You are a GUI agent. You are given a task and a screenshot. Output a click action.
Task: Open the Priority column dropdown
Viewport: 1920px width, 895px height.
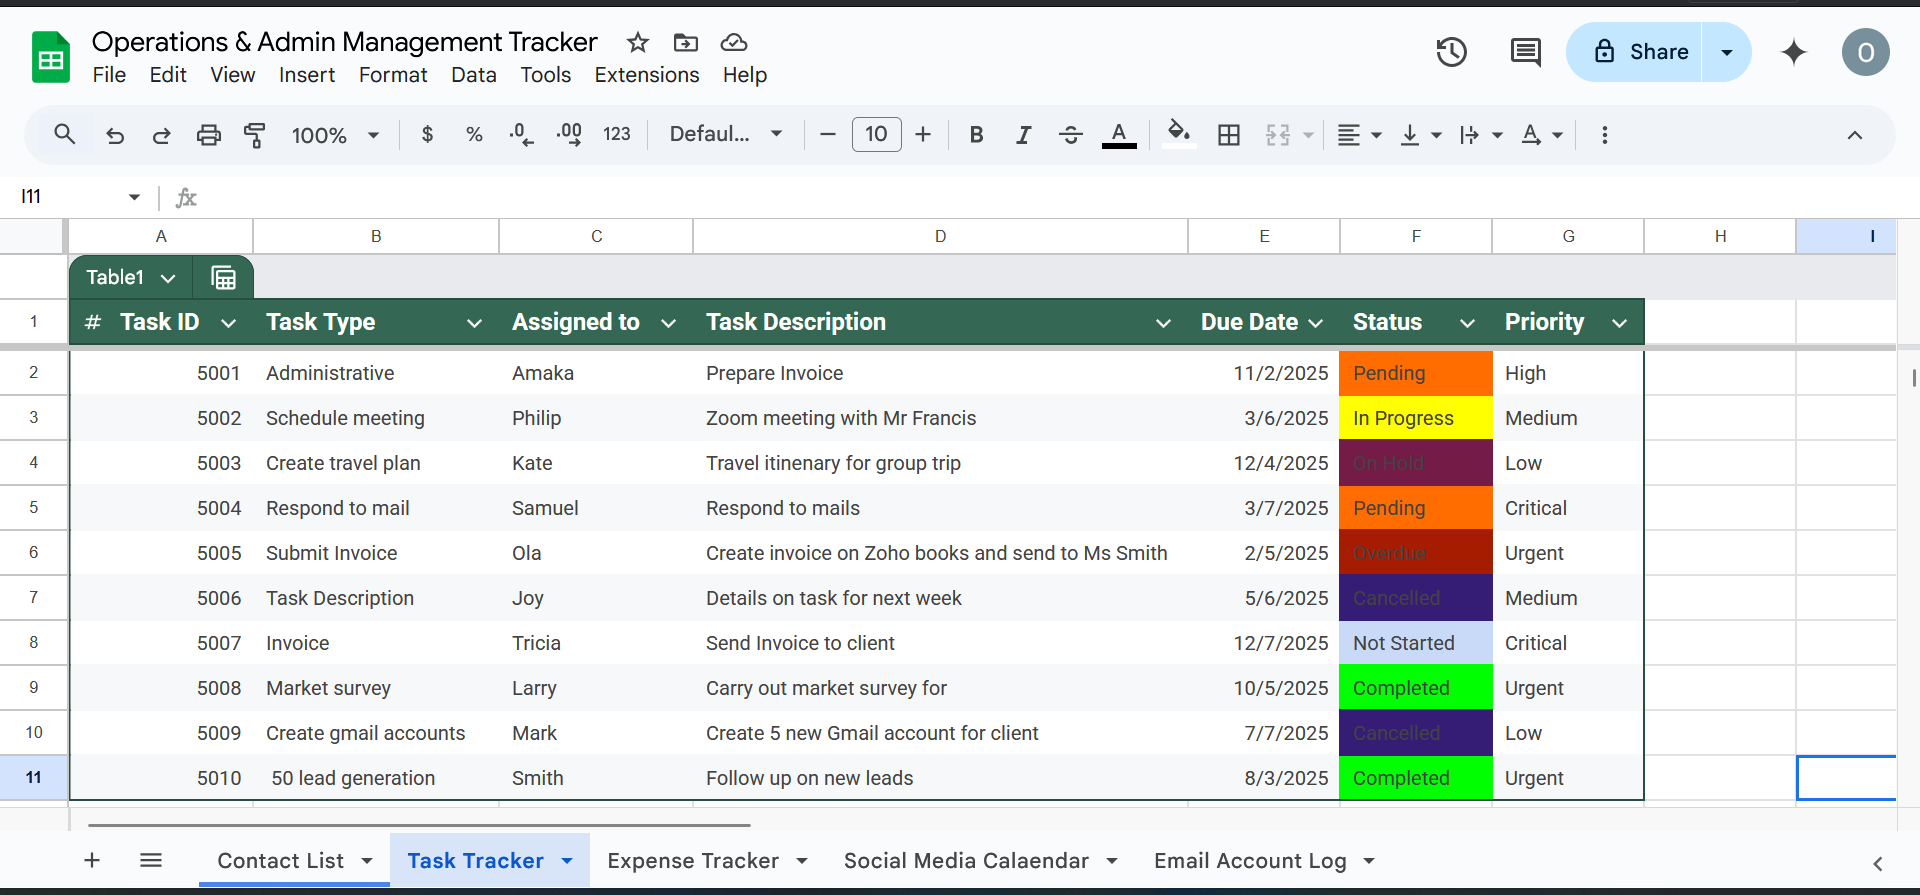pos(1620,323)
